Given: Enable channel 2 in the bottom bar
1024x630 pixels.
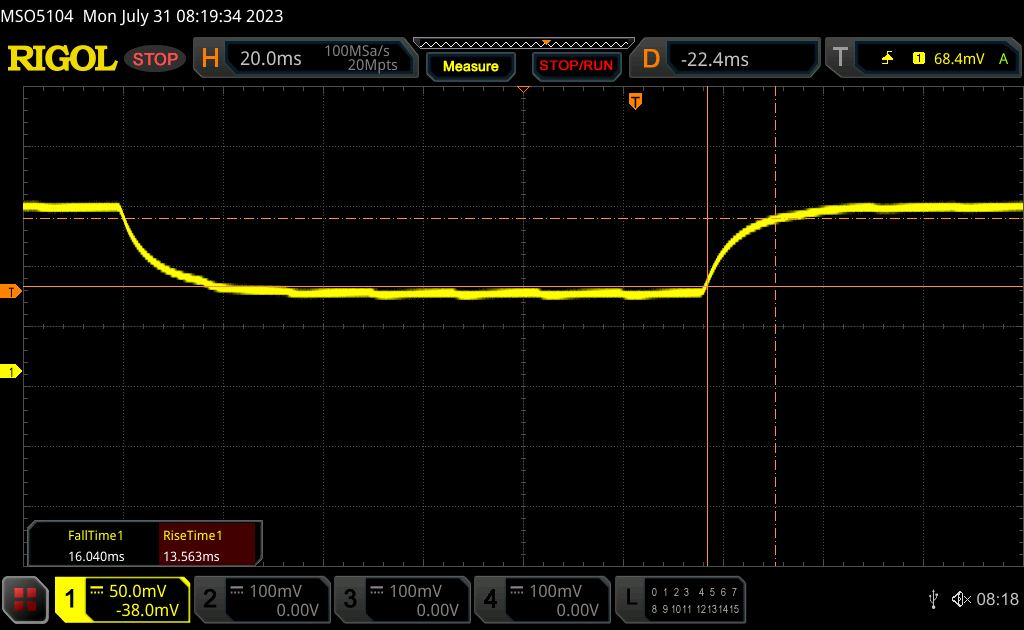Looking at the screenshot, I should click(261, 599).
